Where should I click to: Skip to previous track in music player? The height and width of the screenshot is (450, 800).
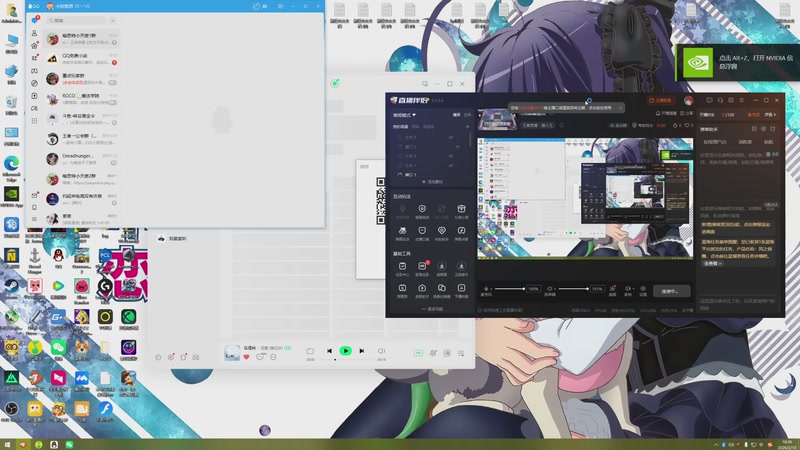point(329,351)
